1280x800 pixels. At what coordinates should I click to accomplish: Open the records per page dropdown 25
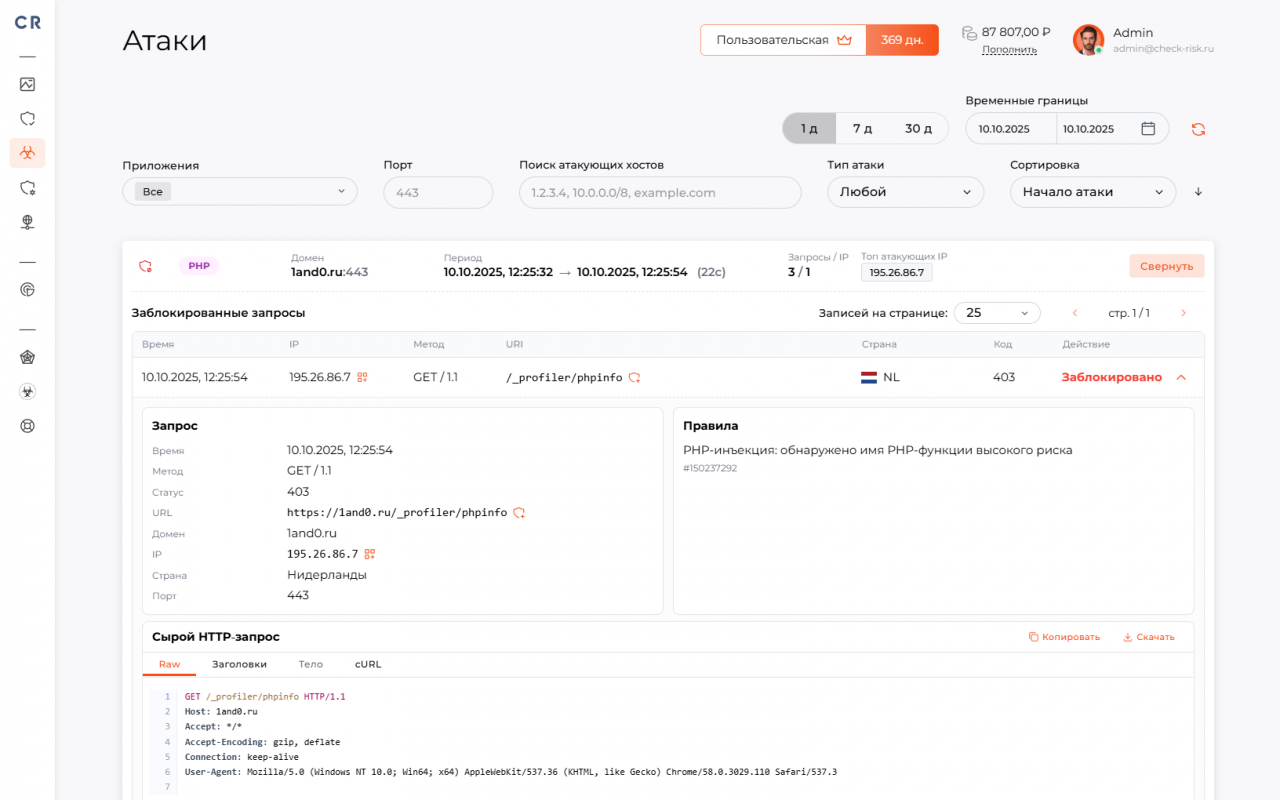(997, 313)
